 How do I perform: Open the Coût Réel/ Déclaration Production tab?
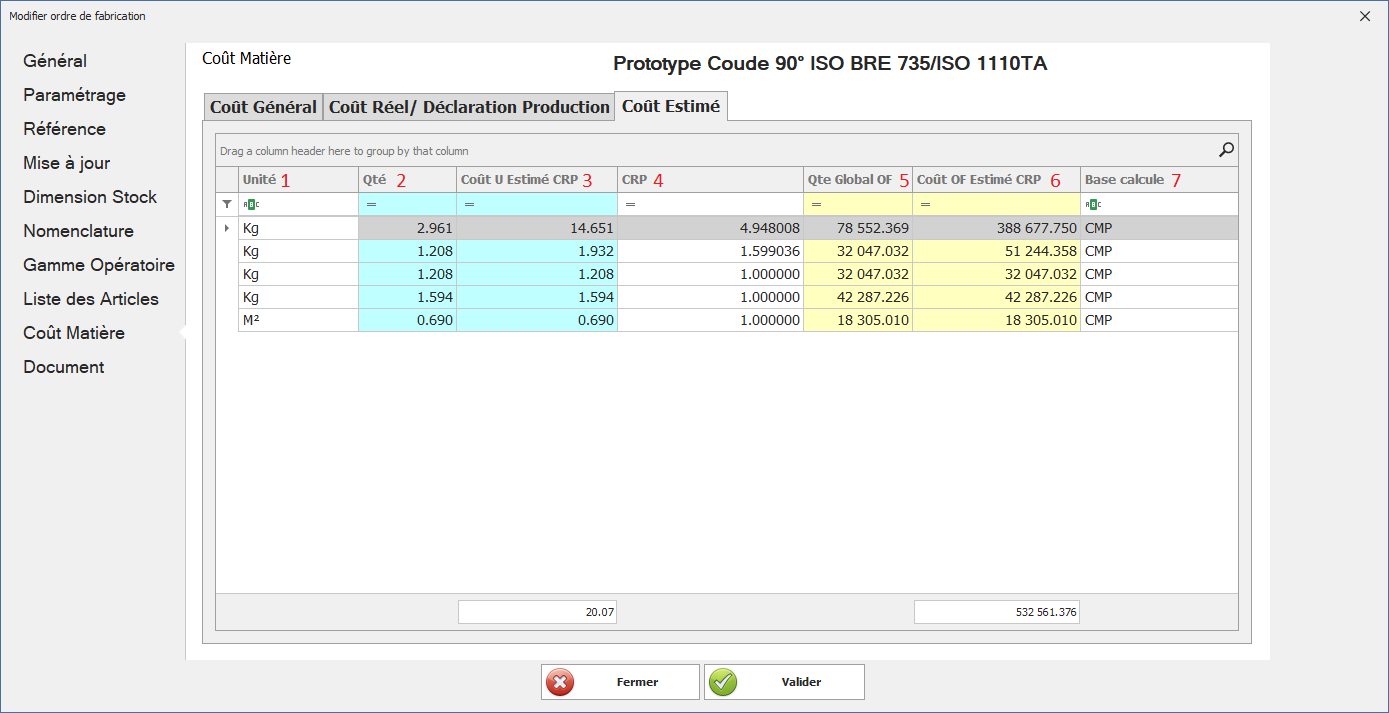[469, 107]
